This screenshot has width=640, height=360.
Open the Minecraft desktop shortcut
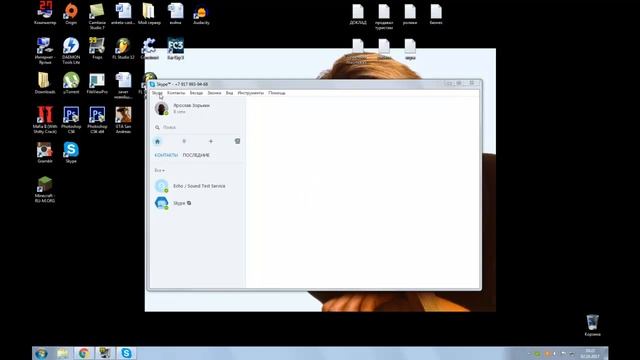pyautogui.click(x=45, y=189)
